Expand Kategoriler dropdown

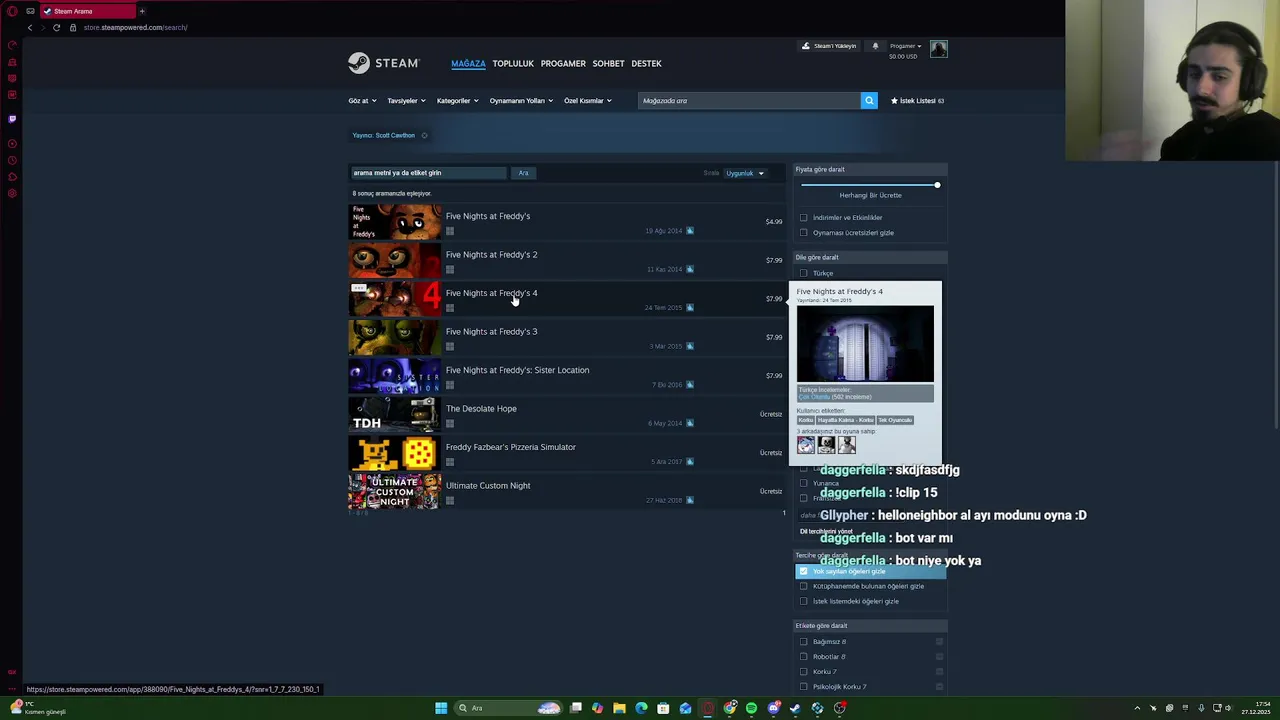tap(457, 101)
